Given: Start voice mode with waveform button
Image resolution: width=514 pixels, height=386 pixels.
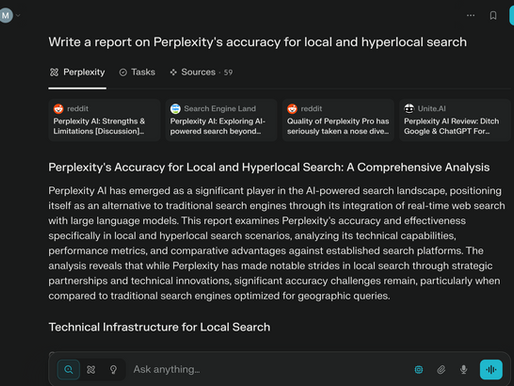Looking at the screenshot, I should tap(491, 369).
